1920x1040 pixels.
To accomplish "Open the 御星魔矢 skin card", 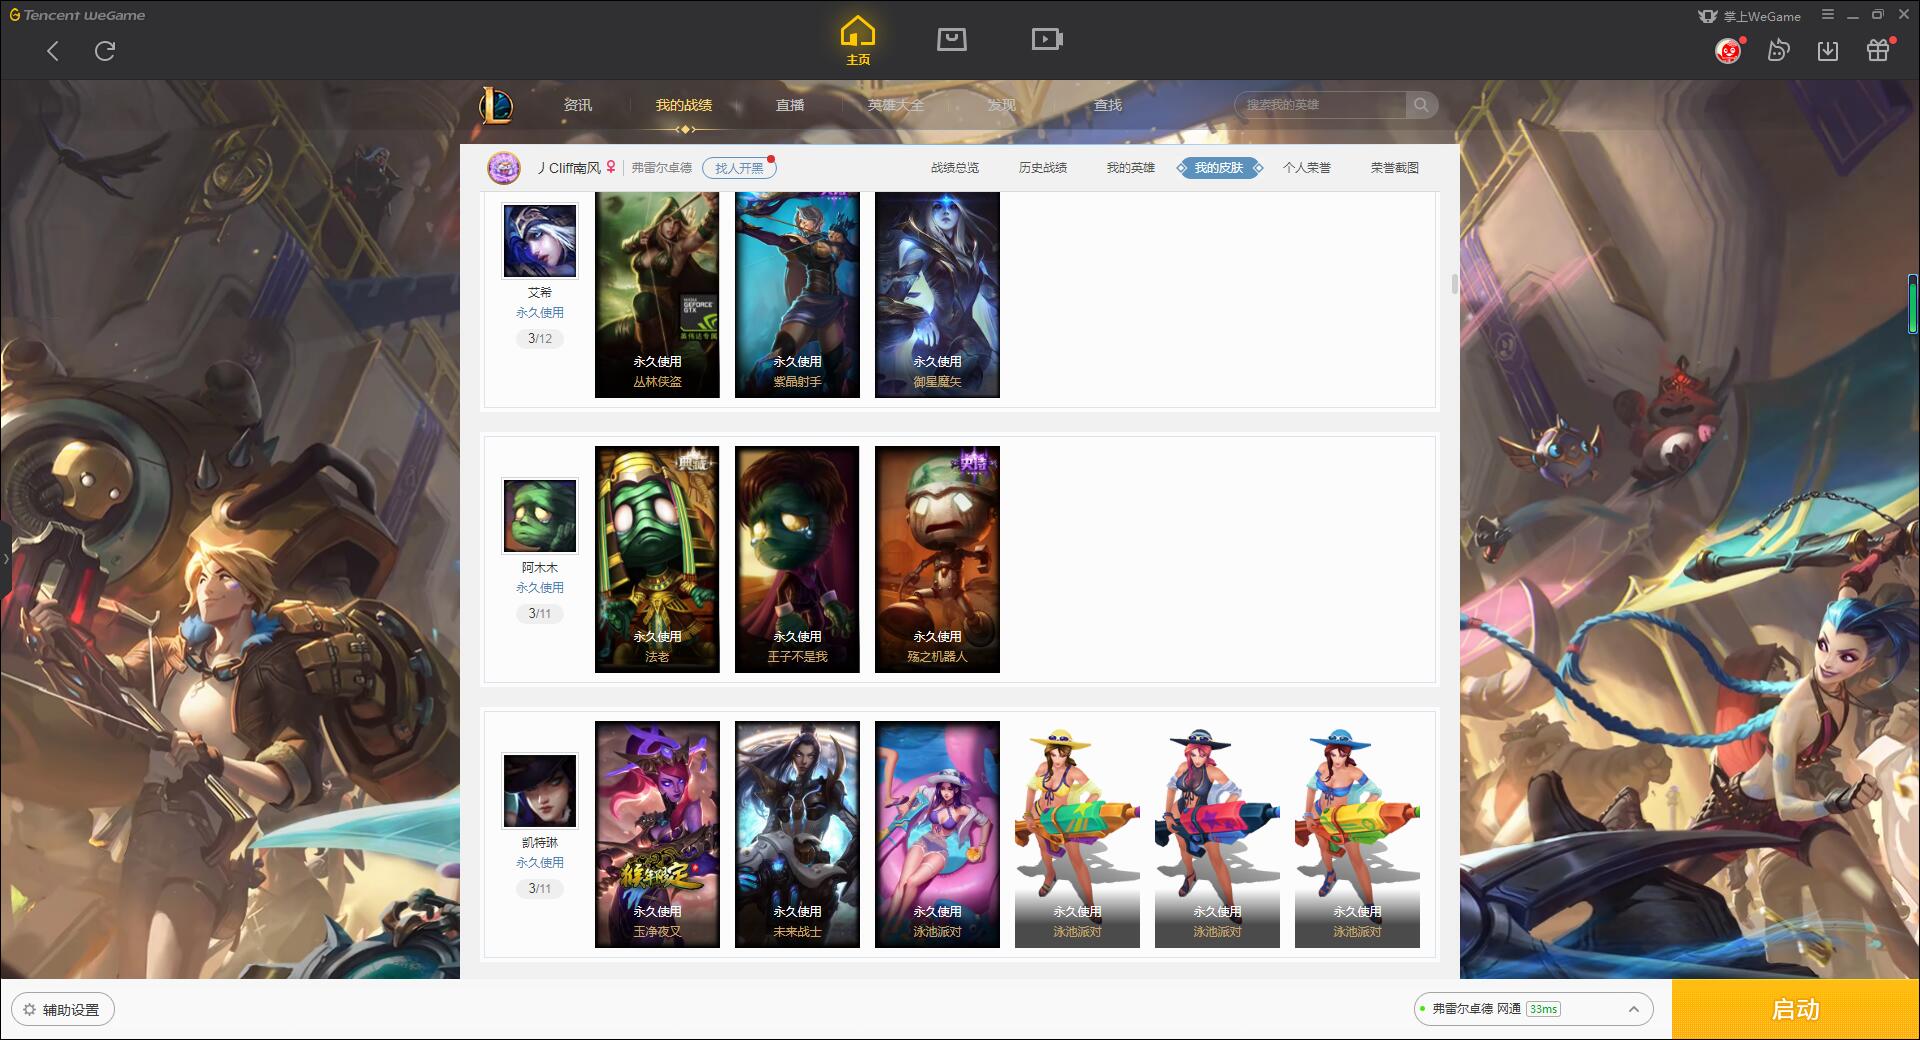I will pos(937,295).
